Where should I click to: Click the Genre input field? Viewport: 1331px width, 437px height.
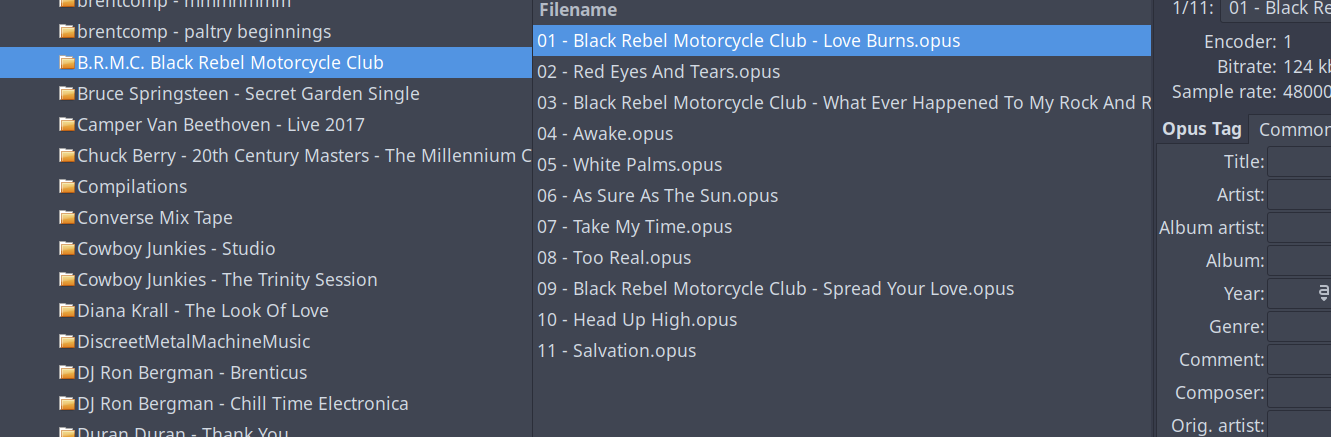pyautogui.click(x=1299, y=327)
